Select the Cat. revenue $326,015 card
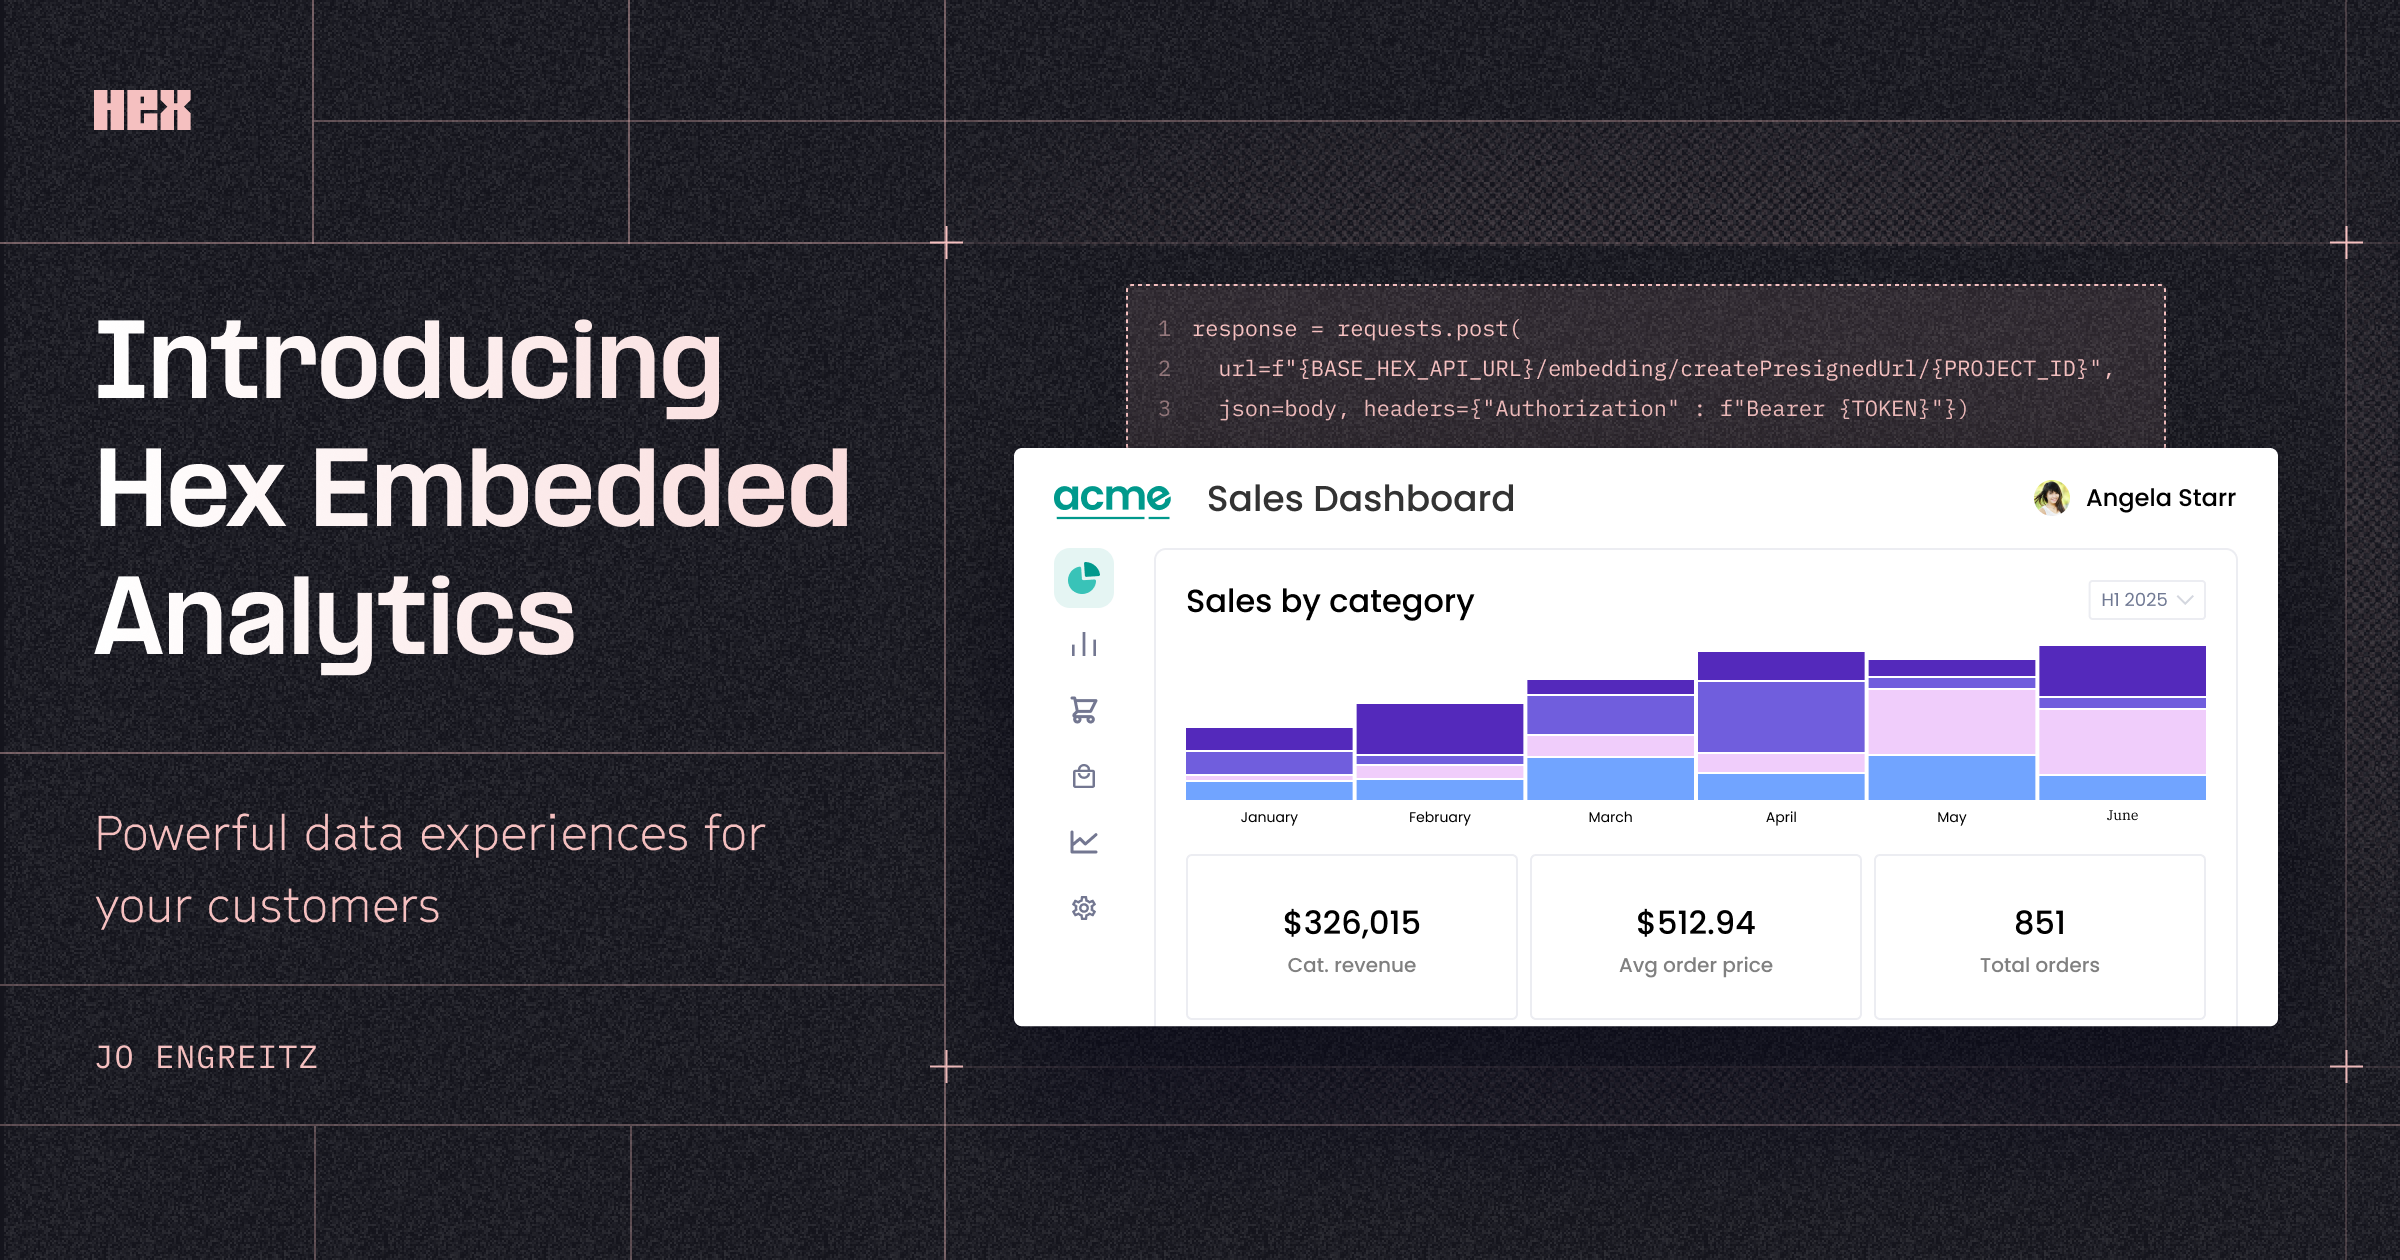 pyautogui.click(x=1351, y=935)
